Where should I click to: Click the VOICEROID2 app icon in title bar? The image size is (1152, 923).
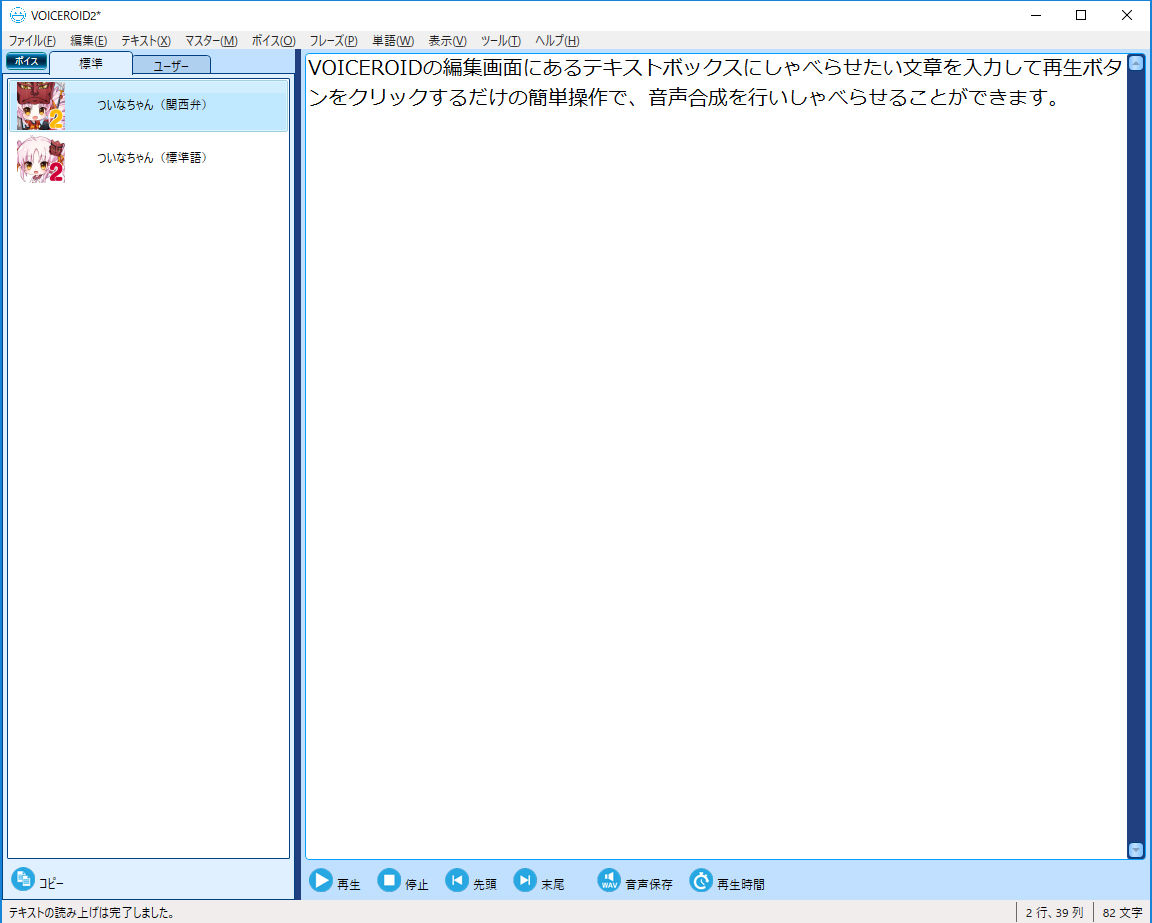tap(17, 15)
